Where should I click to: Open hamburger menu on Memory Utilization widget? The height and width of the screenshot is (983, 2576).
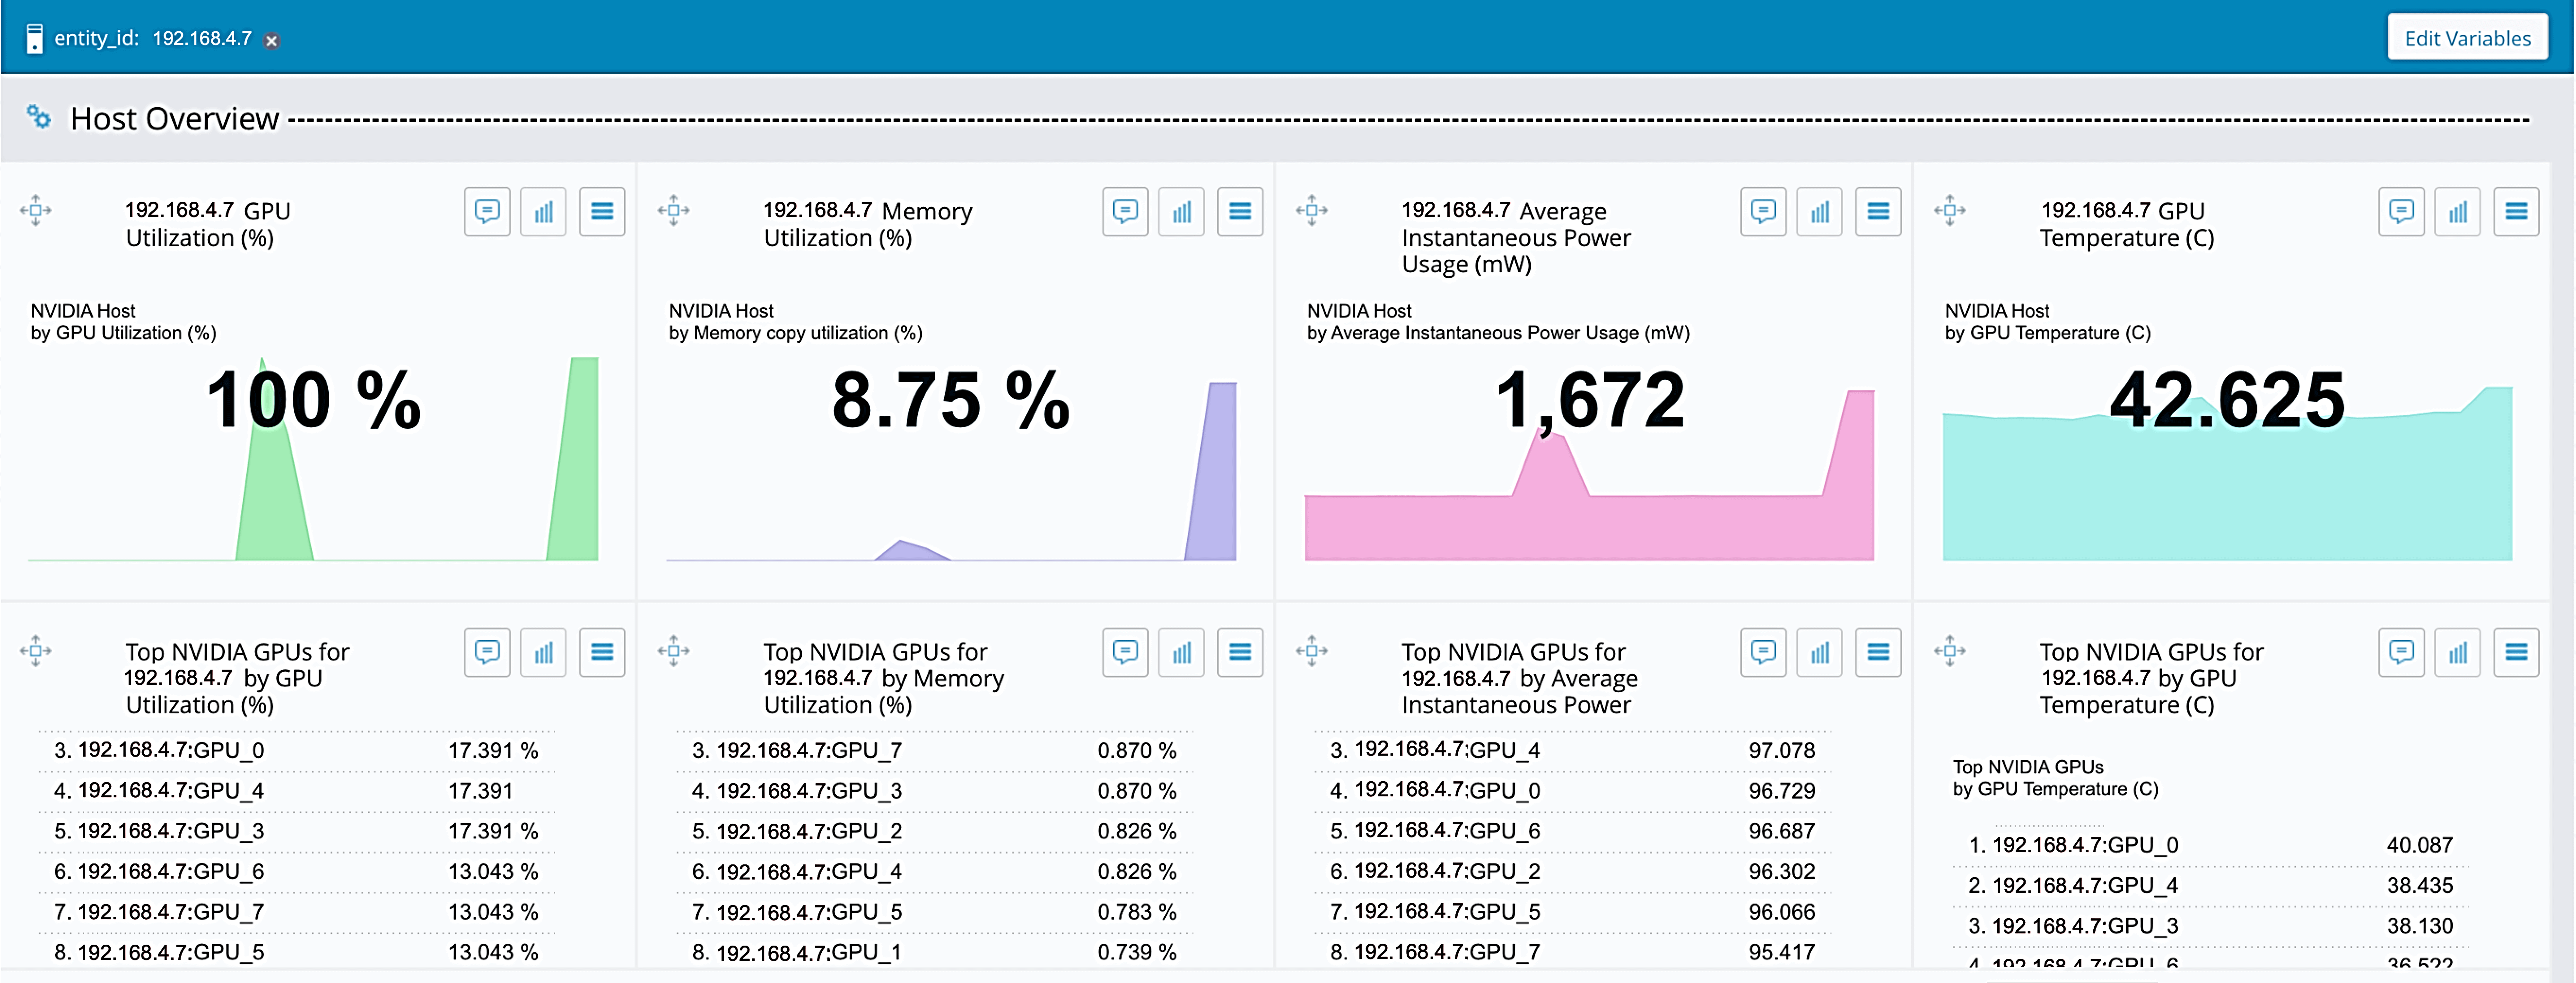[x=1240, y=212]
